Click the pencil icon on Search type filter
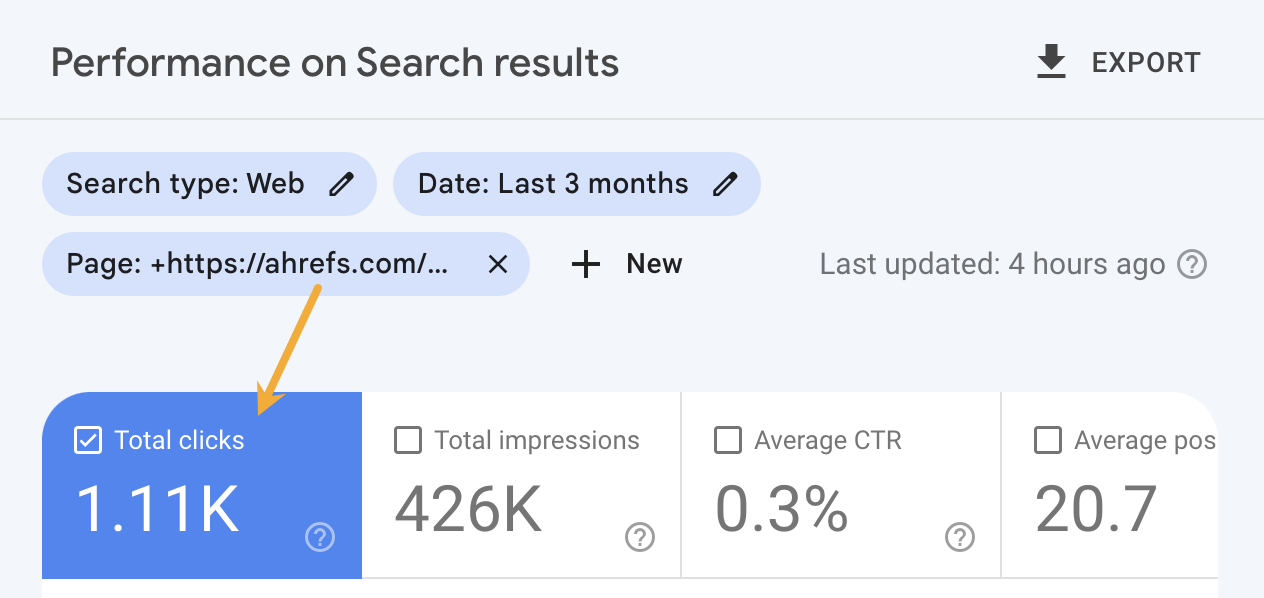Image resolution: width=1264 pixels, height=598 pixels. click(343, 184)
